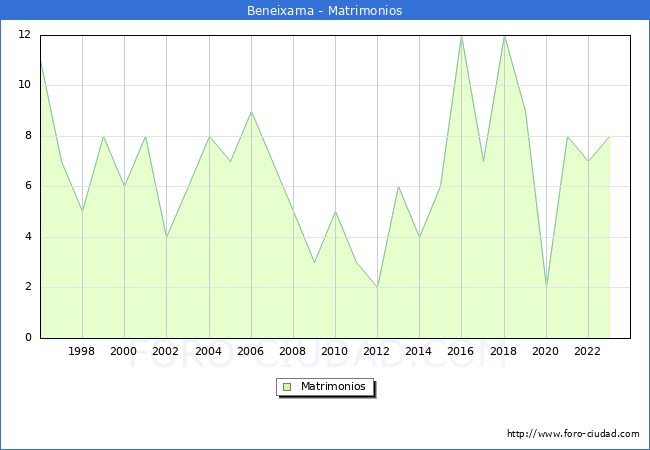Select the 2012 minimum data point
Screen dimensions: 650x450
[377, 287]
